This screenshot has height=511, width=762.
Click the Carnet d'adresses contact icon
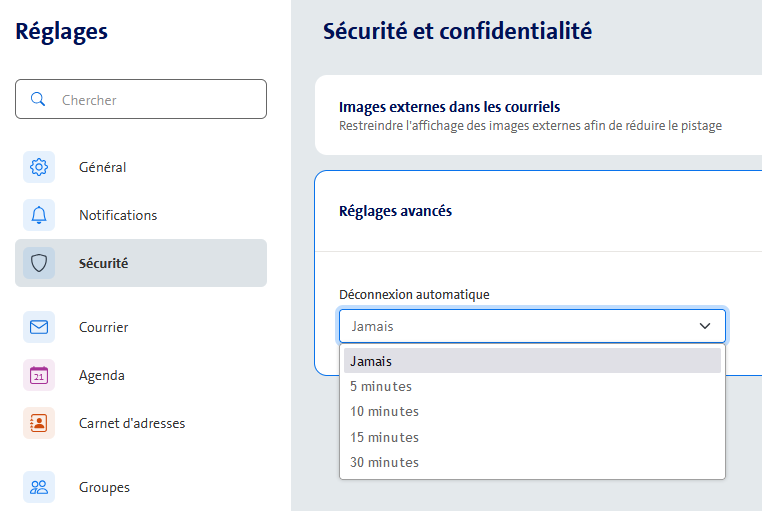(39, 423)
